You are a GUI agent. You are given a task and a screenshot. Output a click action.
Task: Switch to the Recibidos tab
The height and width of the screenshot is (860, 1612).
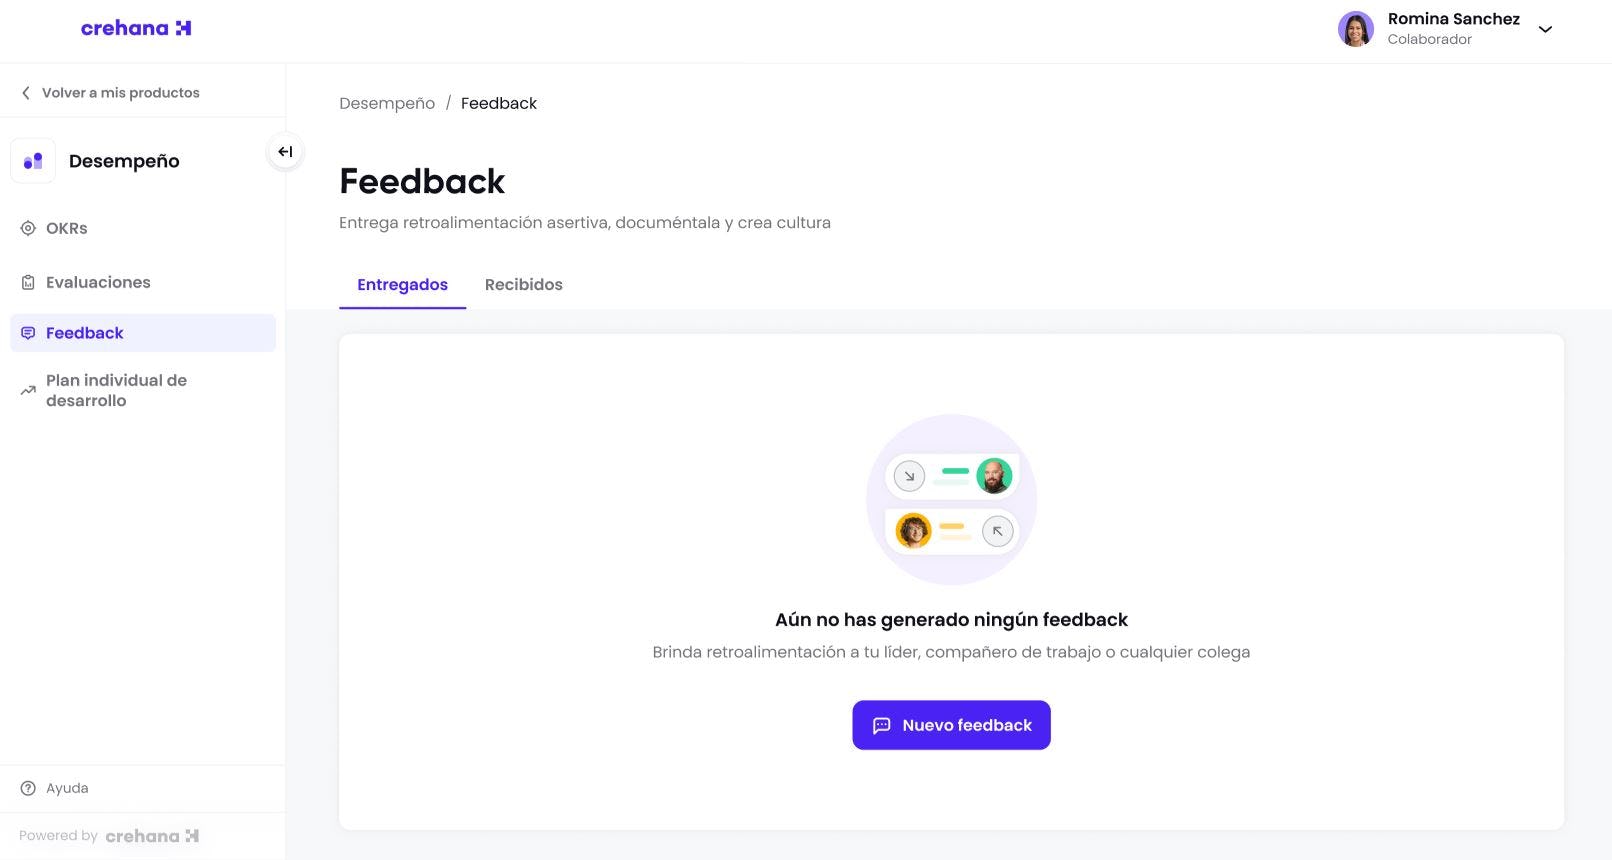(x=523, y=285)
